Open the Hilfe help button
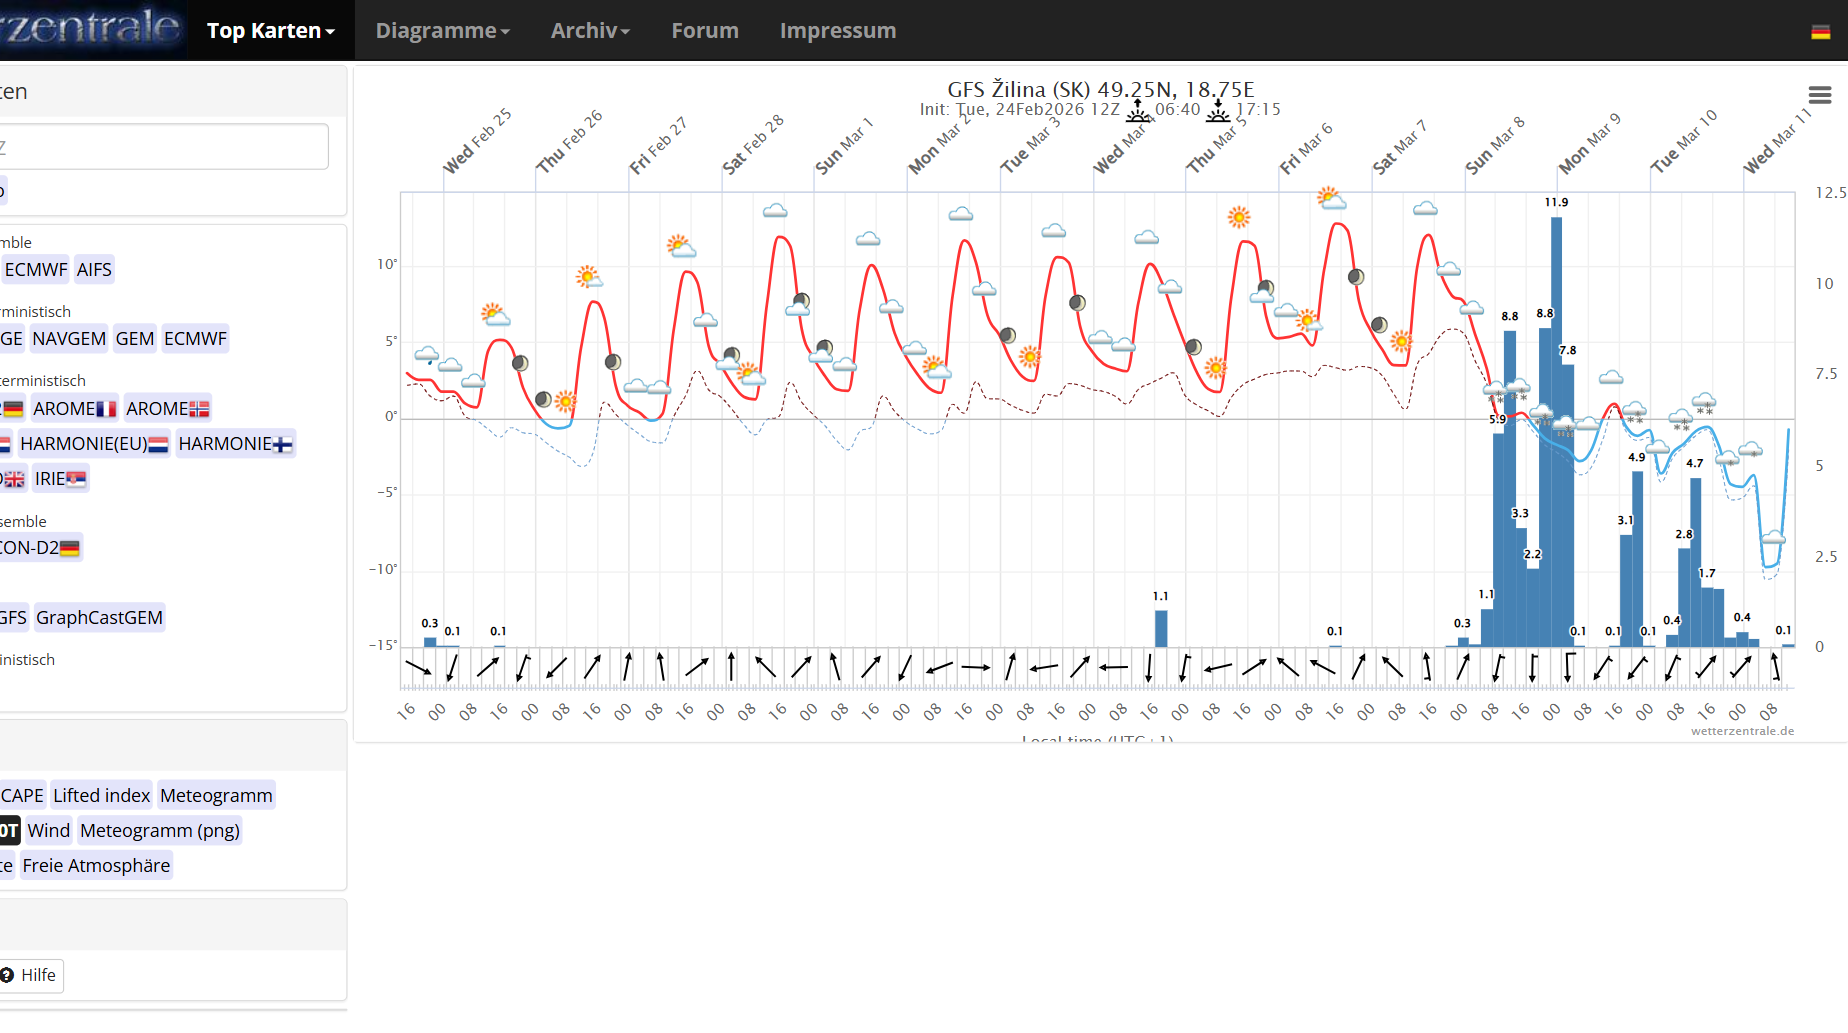The image size is (1848, 1033). (29, 975)
